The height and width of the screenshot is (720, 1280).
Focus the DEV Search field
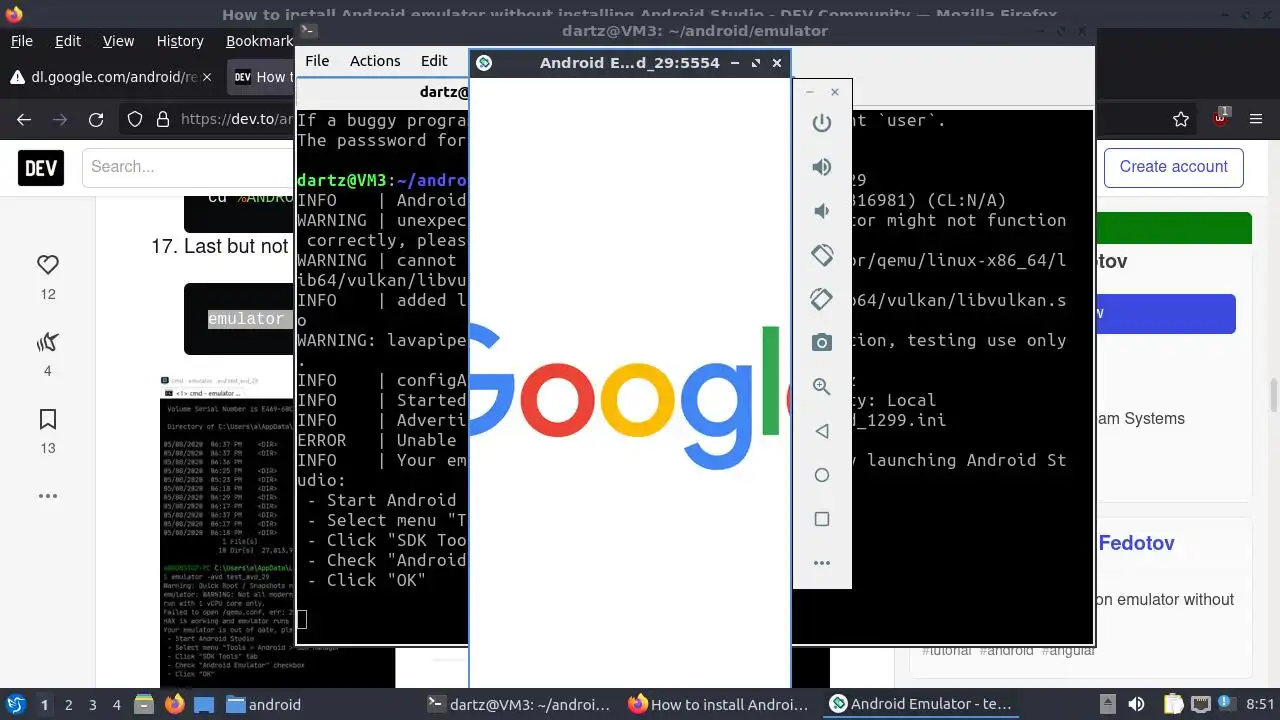pyautogui.click(x=190, y=167)
